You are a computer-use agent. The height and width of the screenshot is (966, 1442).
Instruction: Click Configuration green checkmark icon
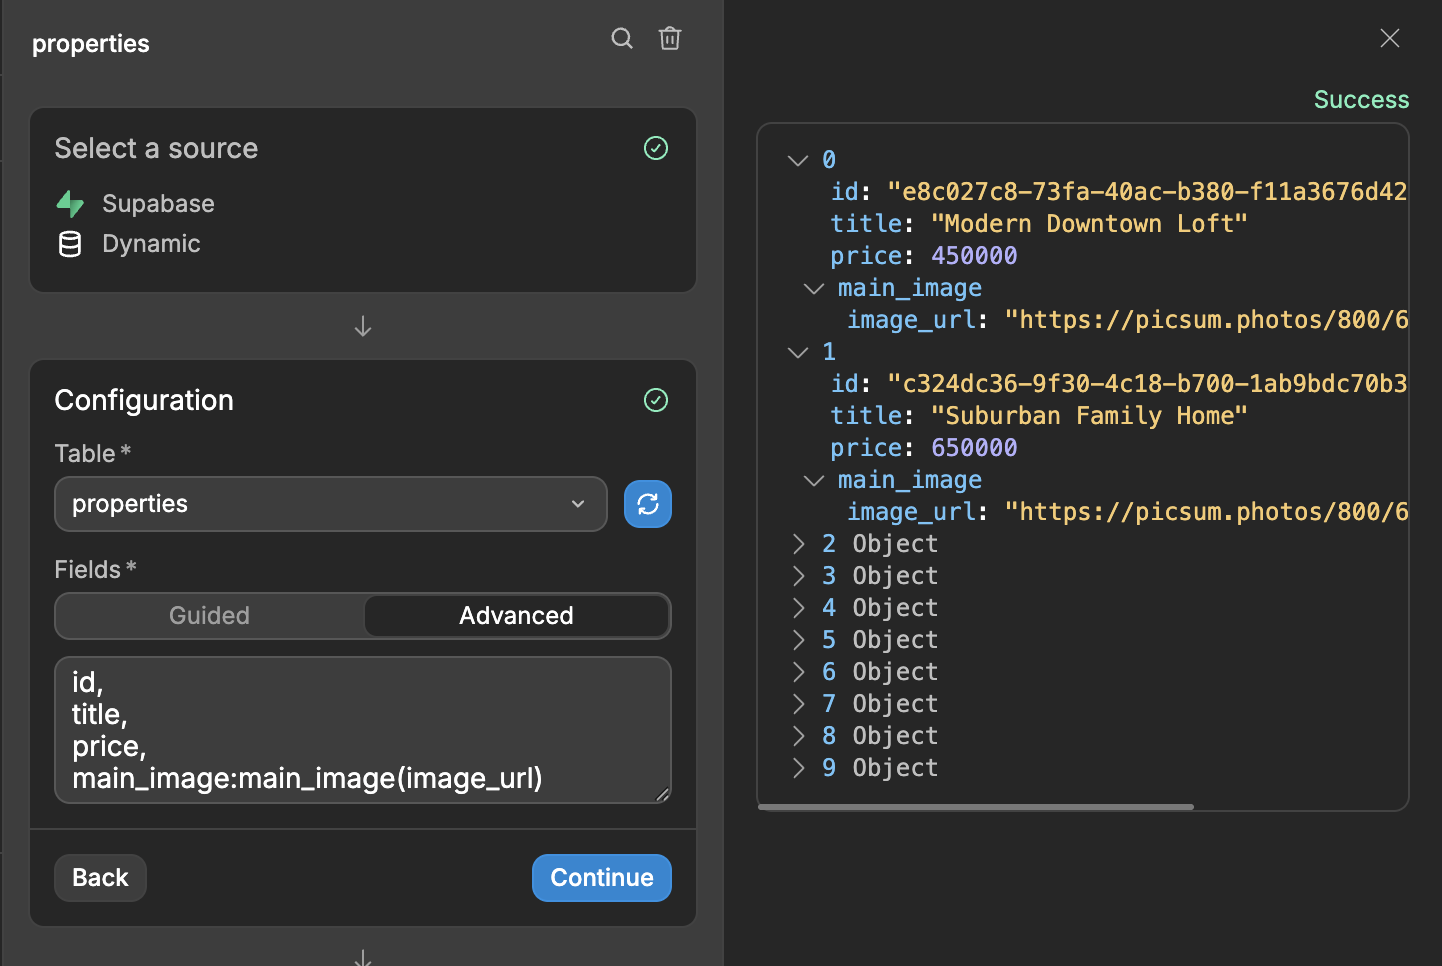(x=656, y=401)
